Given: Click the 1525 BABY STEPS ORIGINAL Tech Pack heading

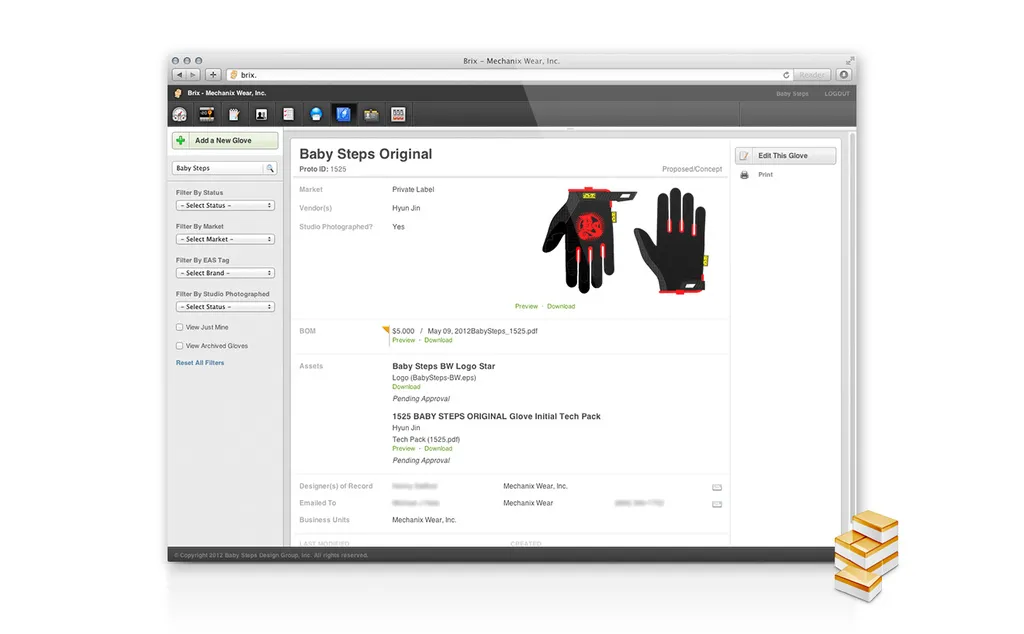Looking at the screenshot, I should [x=496, y=417].
